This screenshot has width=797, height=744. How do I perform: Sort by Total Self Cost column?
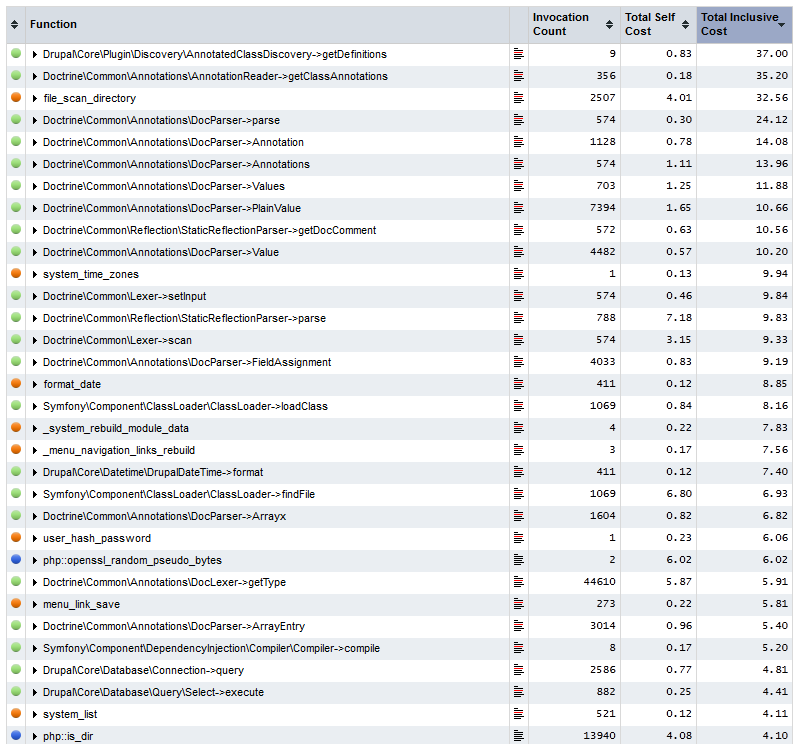pyautogui.click(x=658, y=24)
